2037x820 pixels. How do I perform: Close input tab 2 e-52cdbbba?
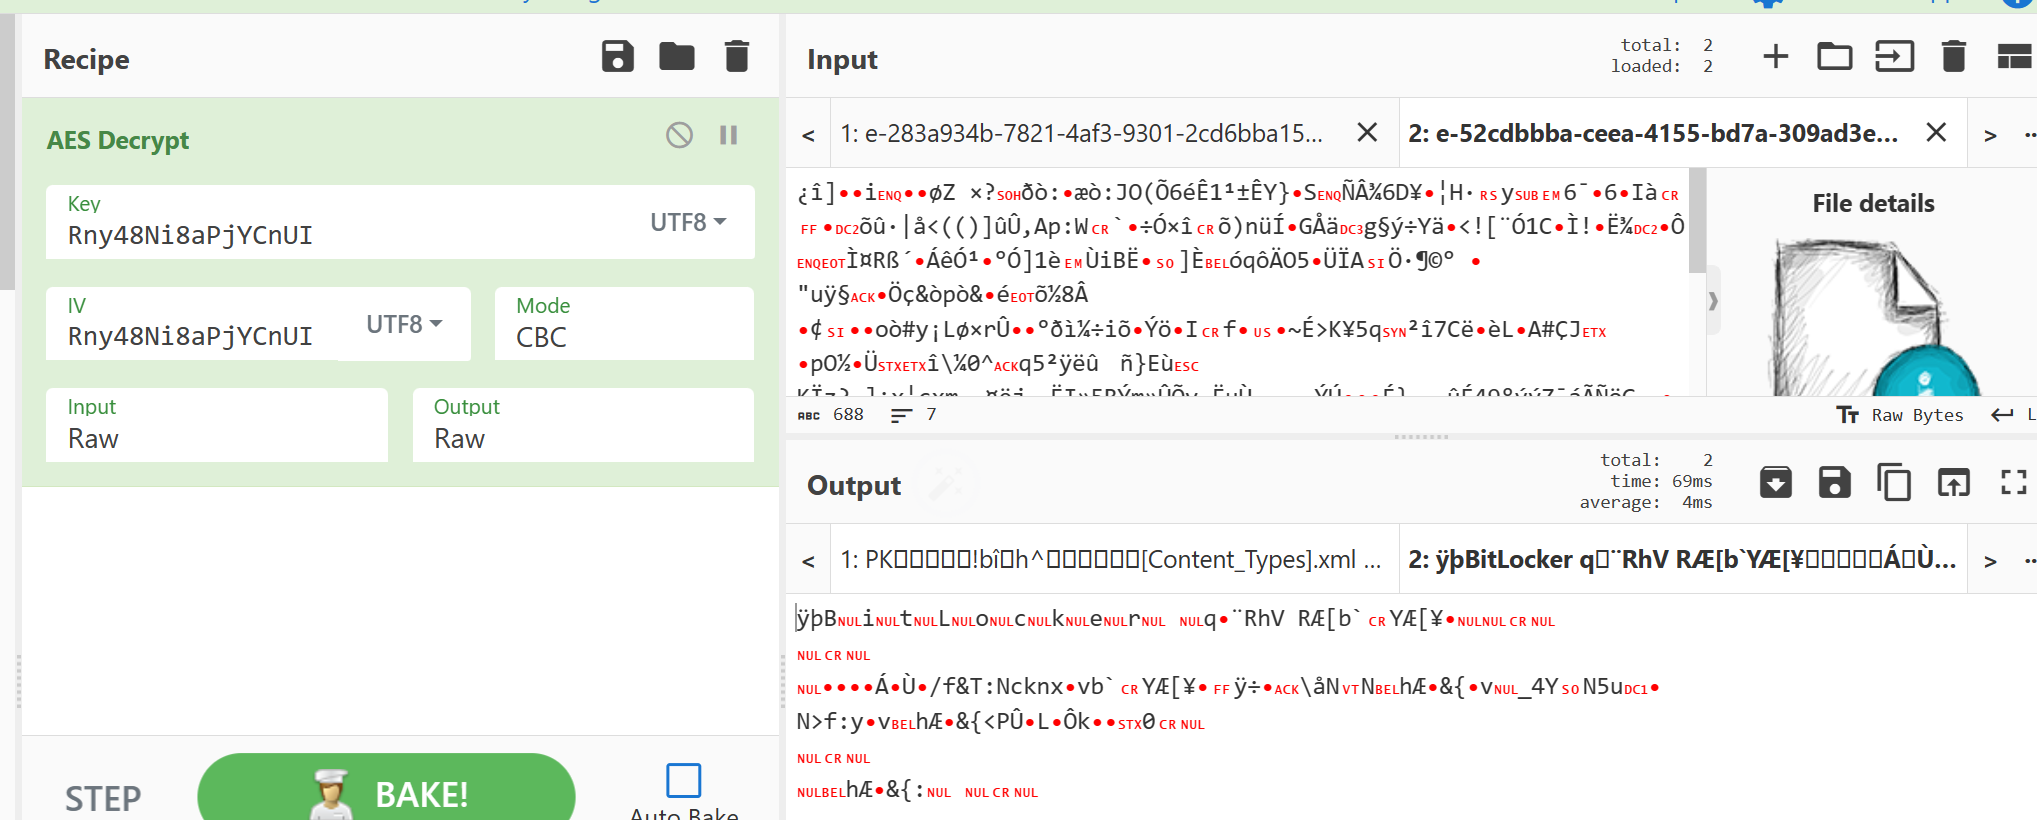click(x=1936, y=132)
